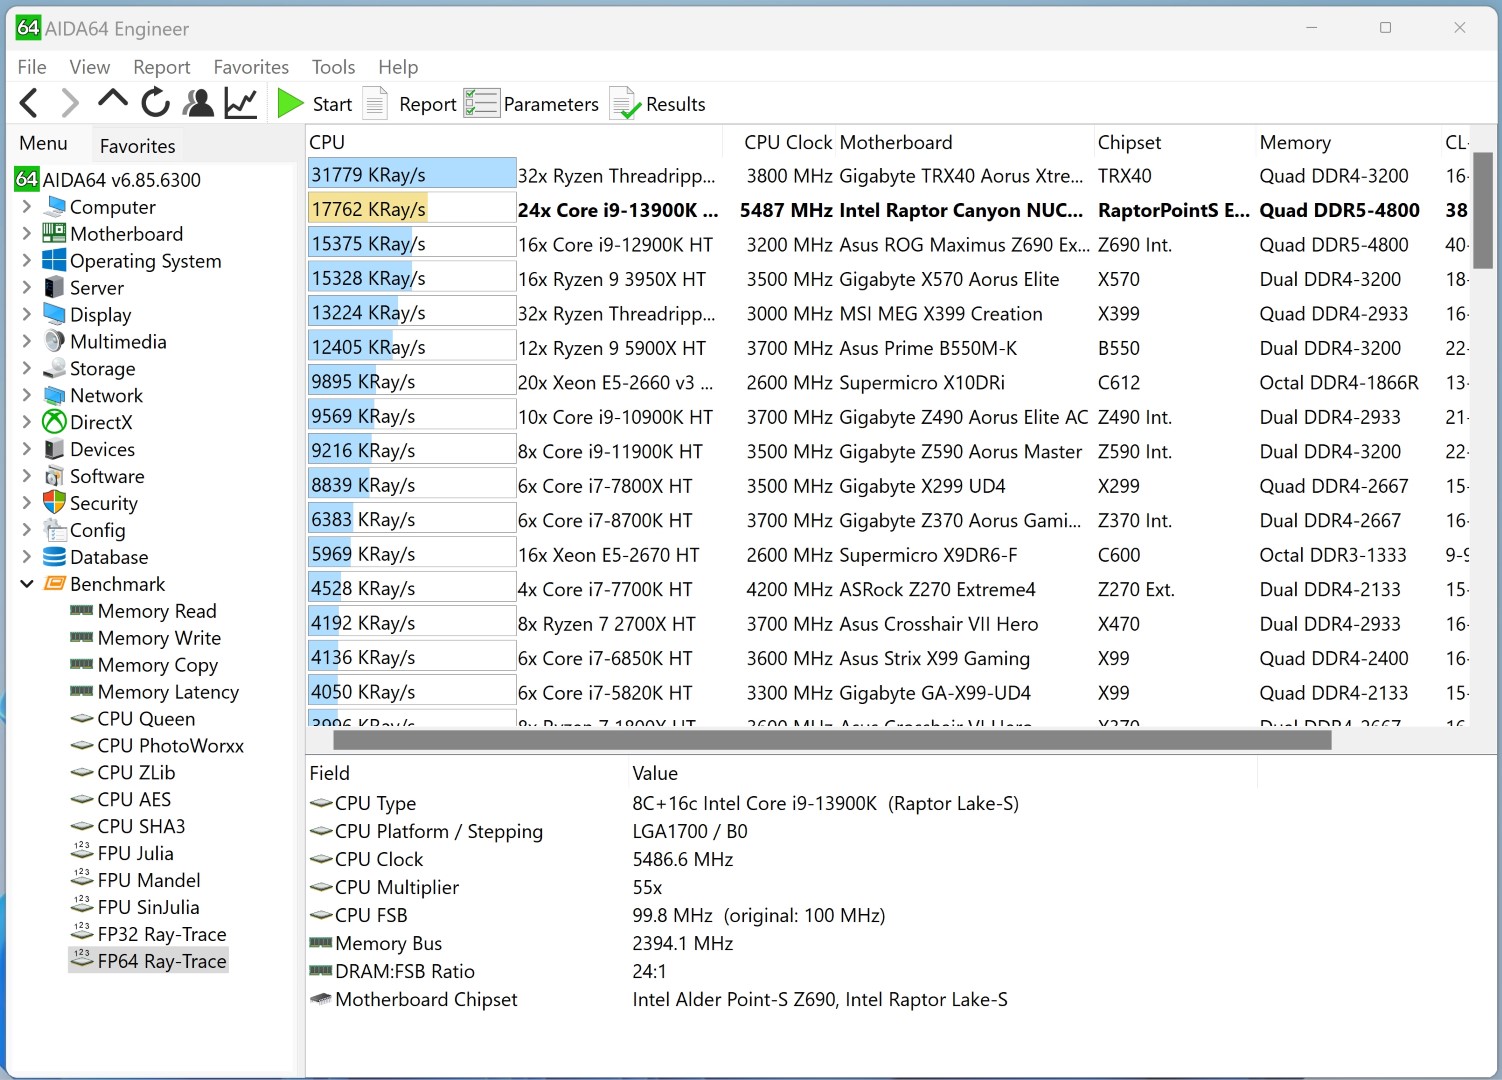
Task: Select the CPU PhotoWorxx benchmark
Action: [171, 746]
